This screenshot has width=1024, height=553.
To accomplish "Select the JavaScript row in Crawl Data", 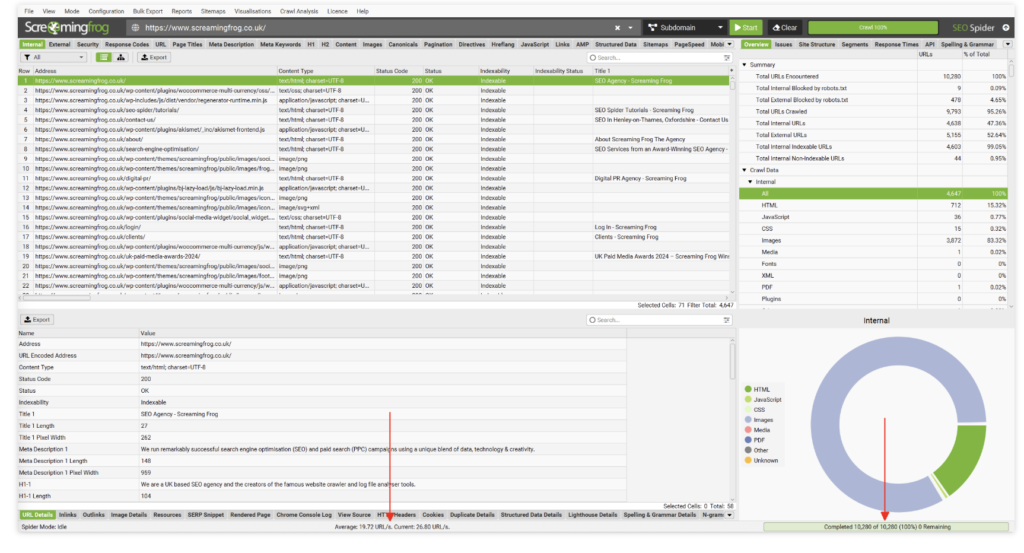I will (874, 217).
